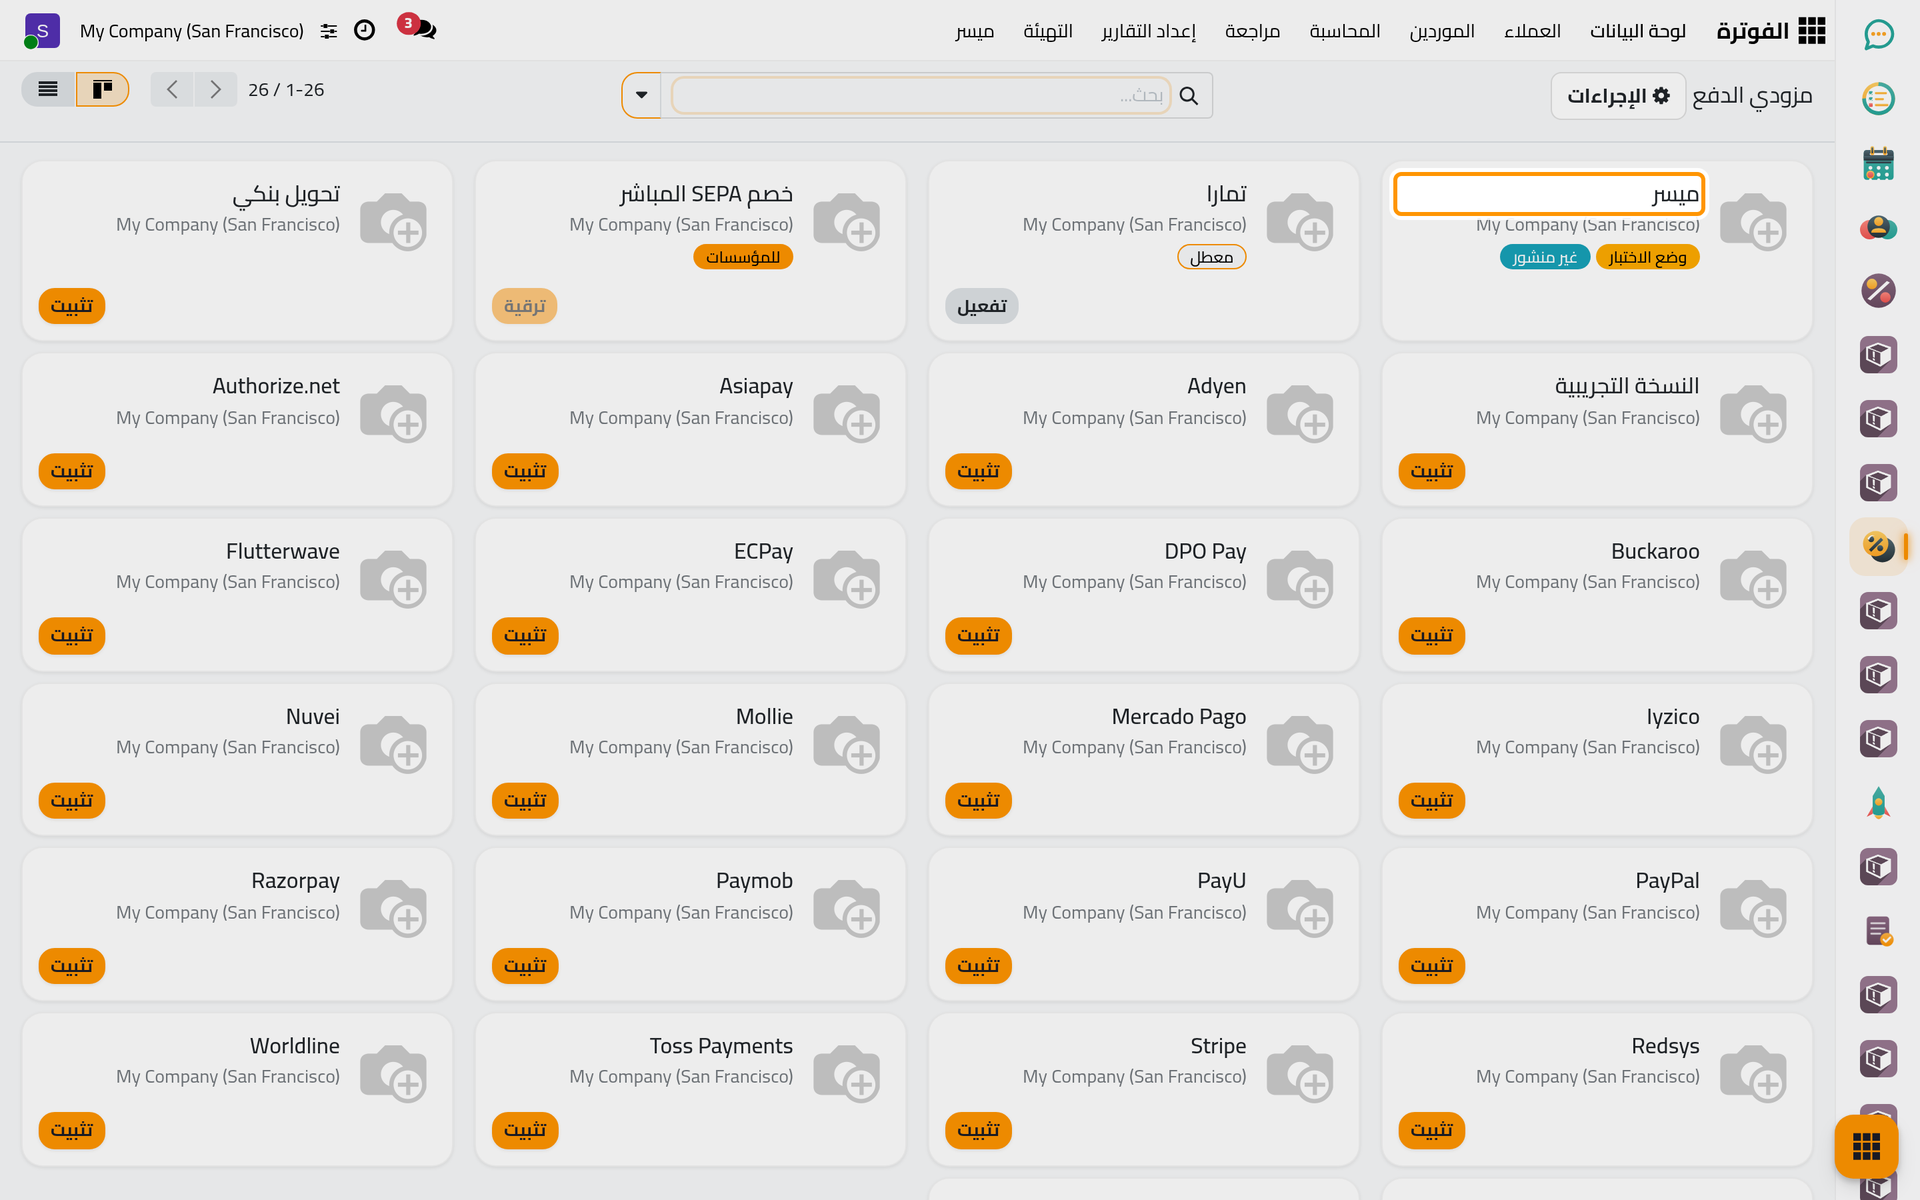Switch to kanban view
The height and width of the screenshot is (1200, 1920).
click(x=102, y=89)
